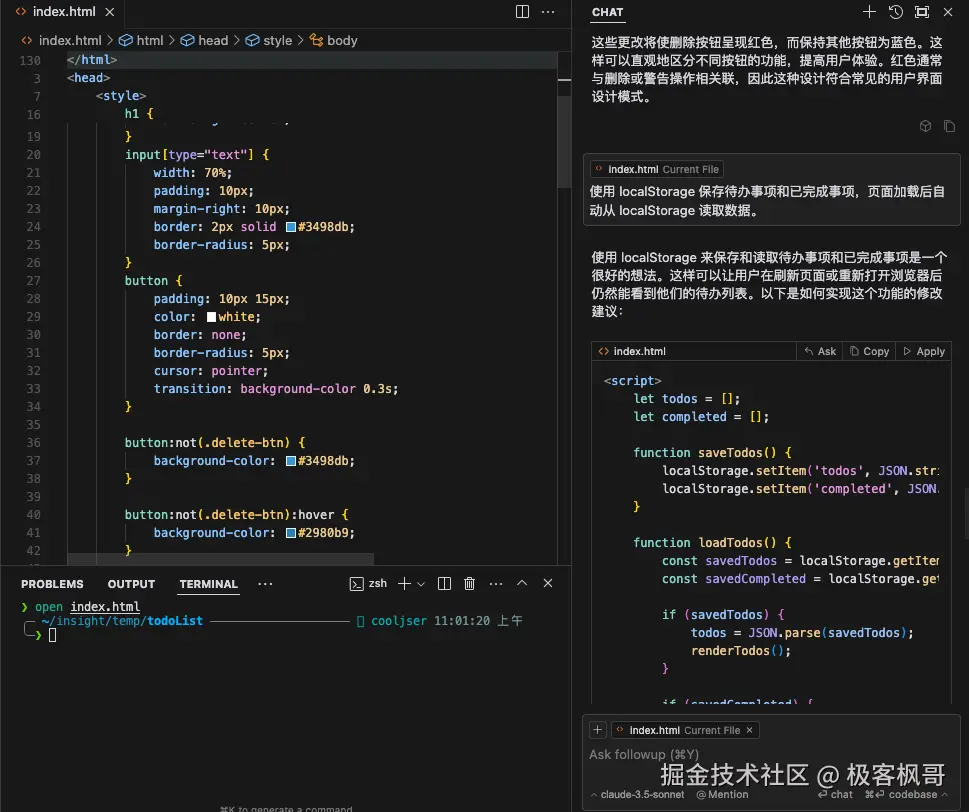Click line number 20 in the gutter
This screenshot has width=969, height=812.
33,155
